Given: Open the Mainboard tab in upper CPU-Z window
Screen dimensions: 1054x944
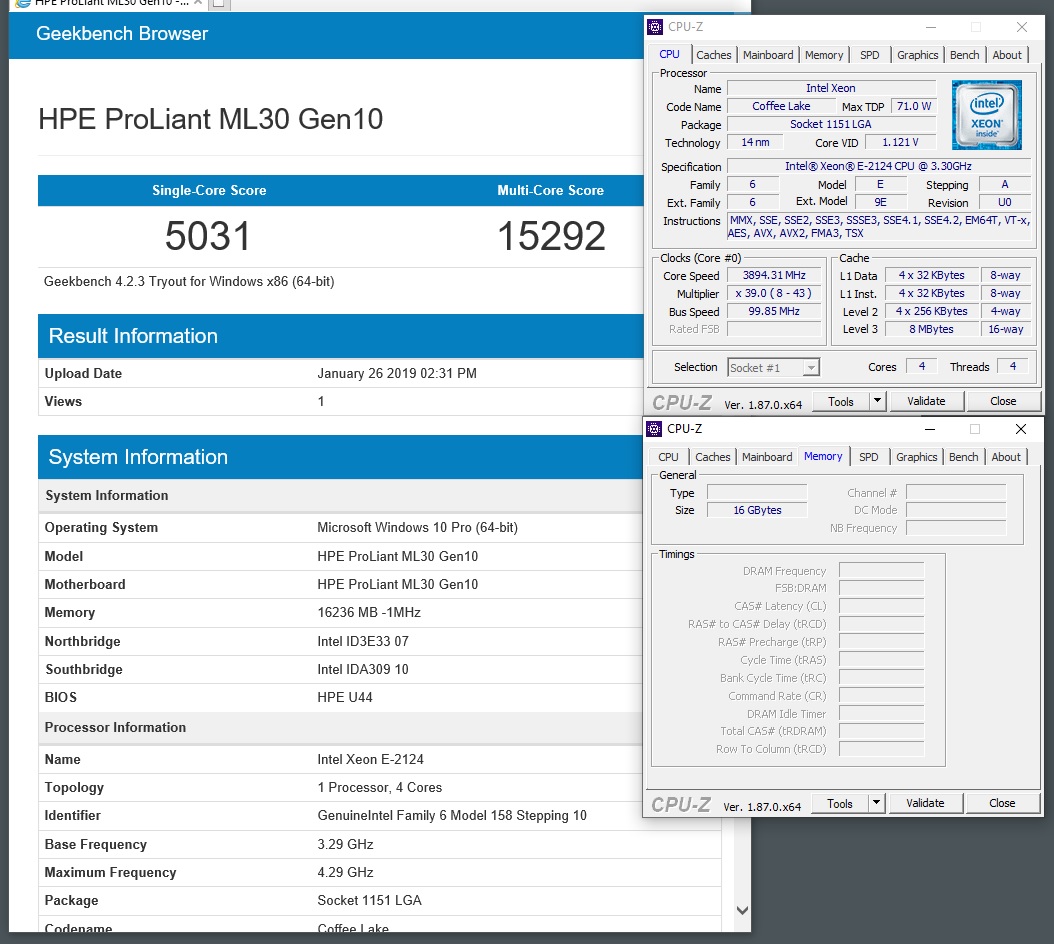Looking at the screenshot, I should click(x=768, y=55).
